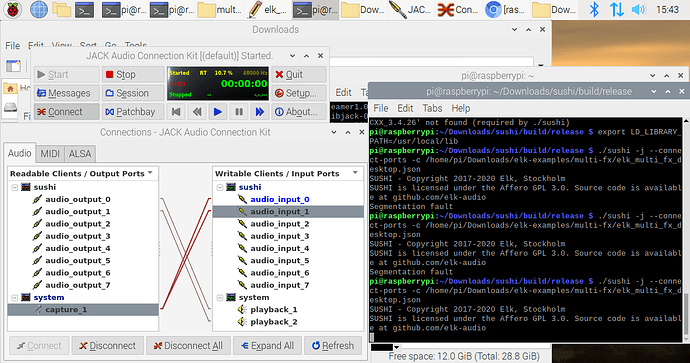Launch terminal from taskbar launcher icon
The height and width of the screenshot is (363, 690).
click(84, 10)
